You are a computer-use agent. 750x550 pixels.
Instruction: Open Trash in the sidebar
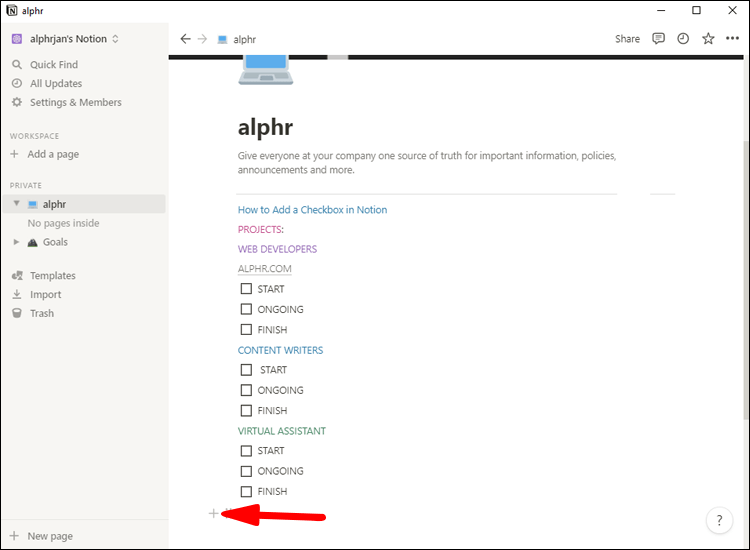[41, 313]
